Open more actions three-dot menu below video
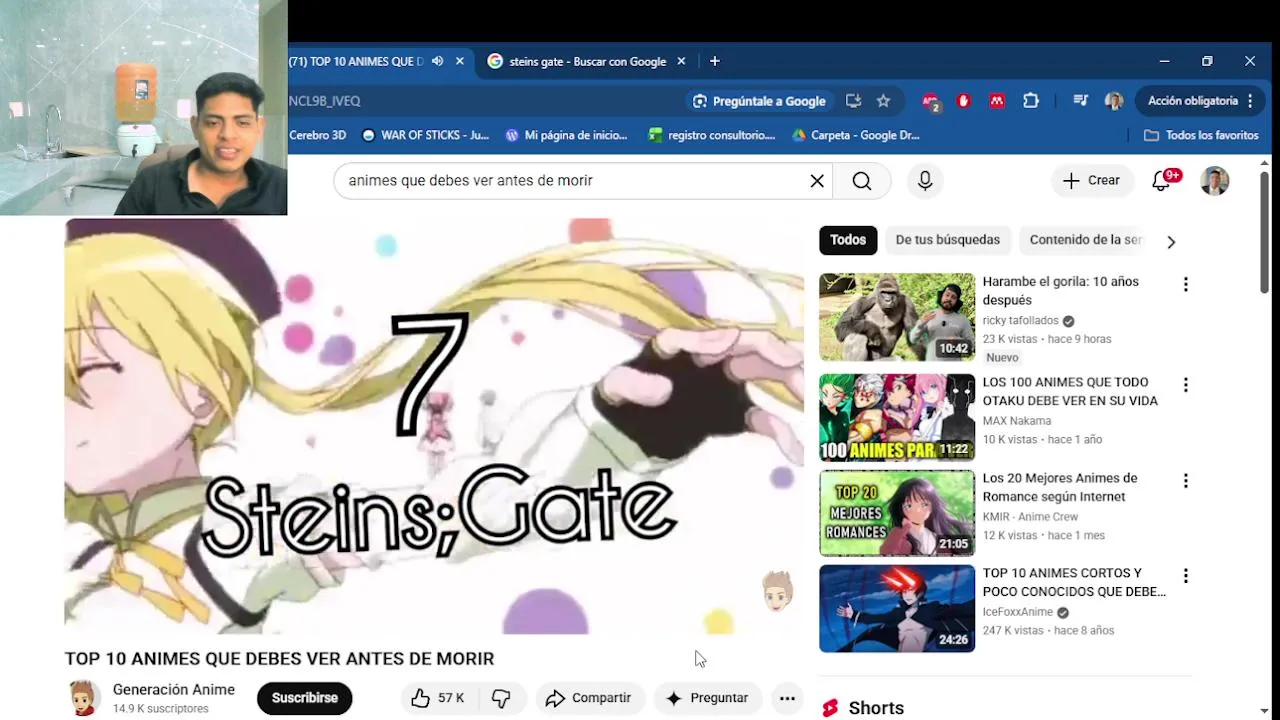This screenshot has width=1280, height=720. pos(787,698)
